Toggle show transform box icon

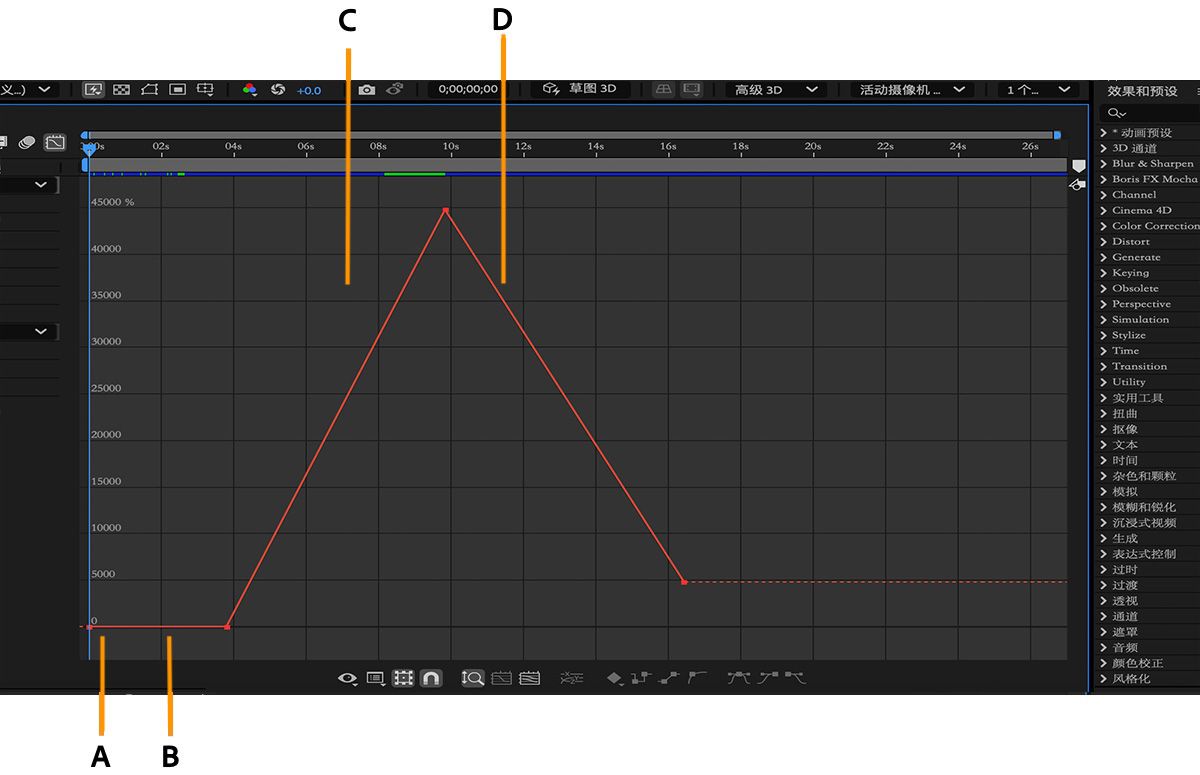coord(403,678)
